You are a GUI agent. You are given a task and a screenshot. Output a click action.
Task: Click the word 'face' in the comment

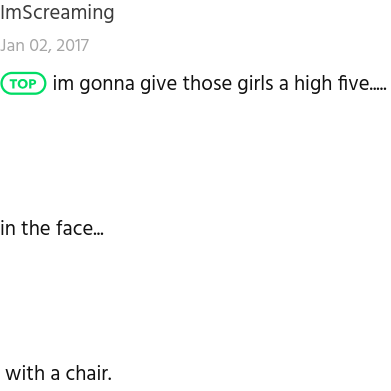click(74, 228)
